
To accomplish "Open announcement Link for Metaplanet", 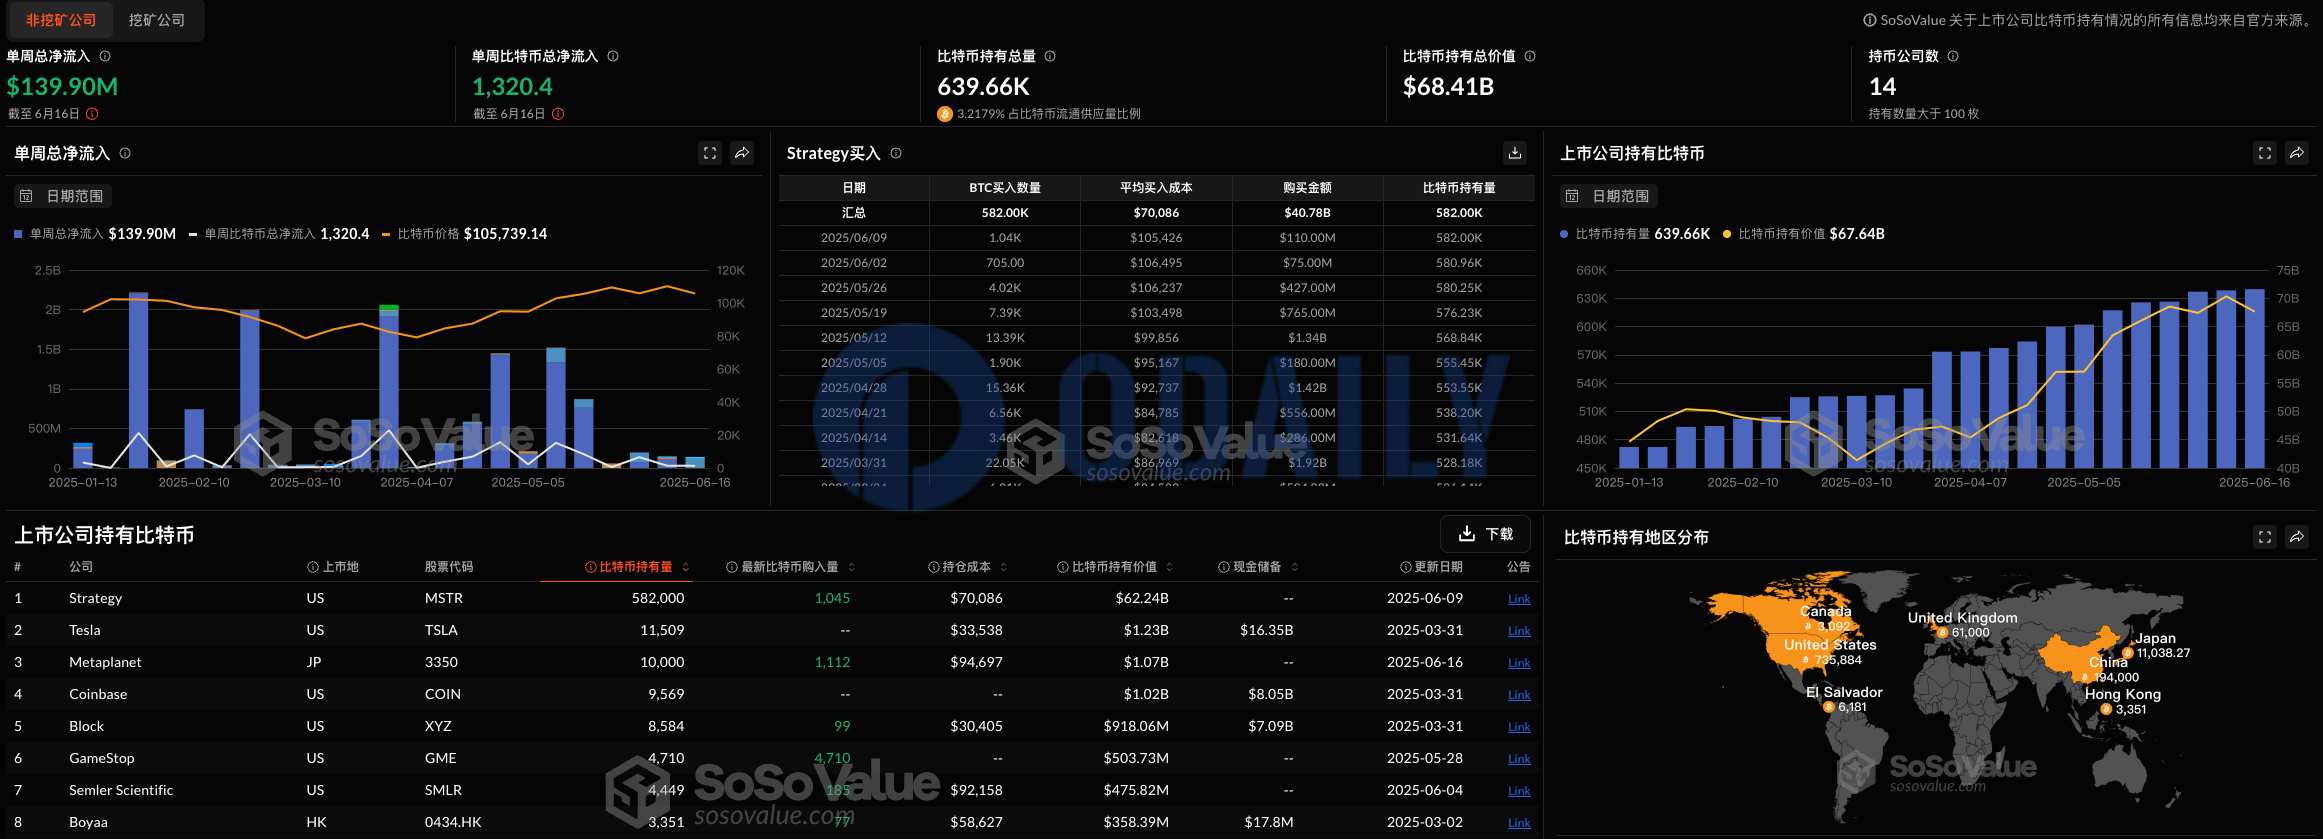I will 1519,663.
